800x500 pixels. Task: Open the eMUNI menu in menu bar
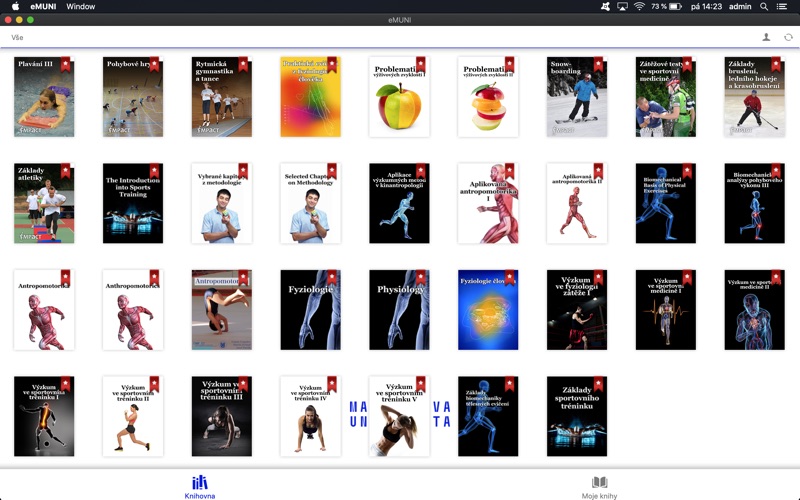click(43, 7)
